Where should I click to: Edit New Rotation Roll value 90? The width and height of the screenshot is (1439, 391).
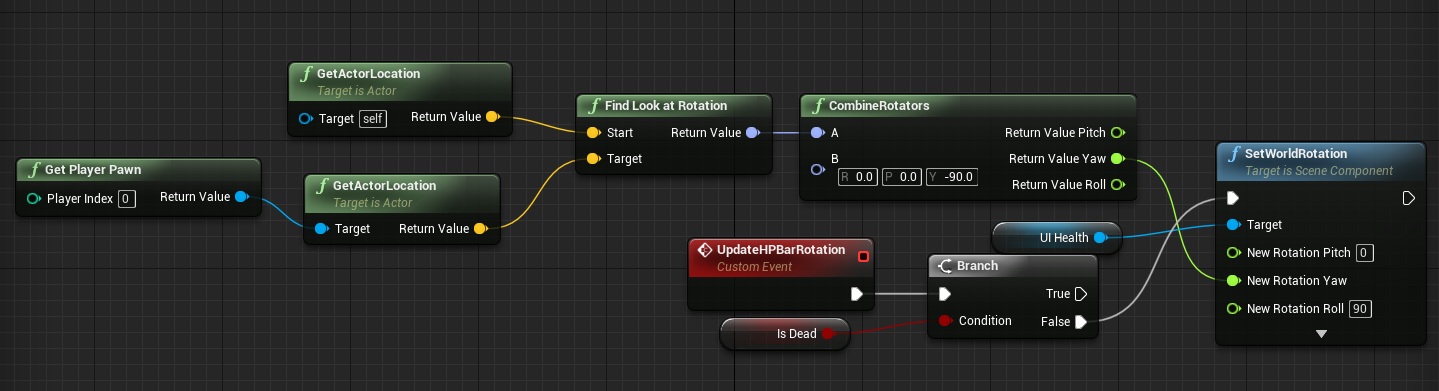click(1360, 309)
